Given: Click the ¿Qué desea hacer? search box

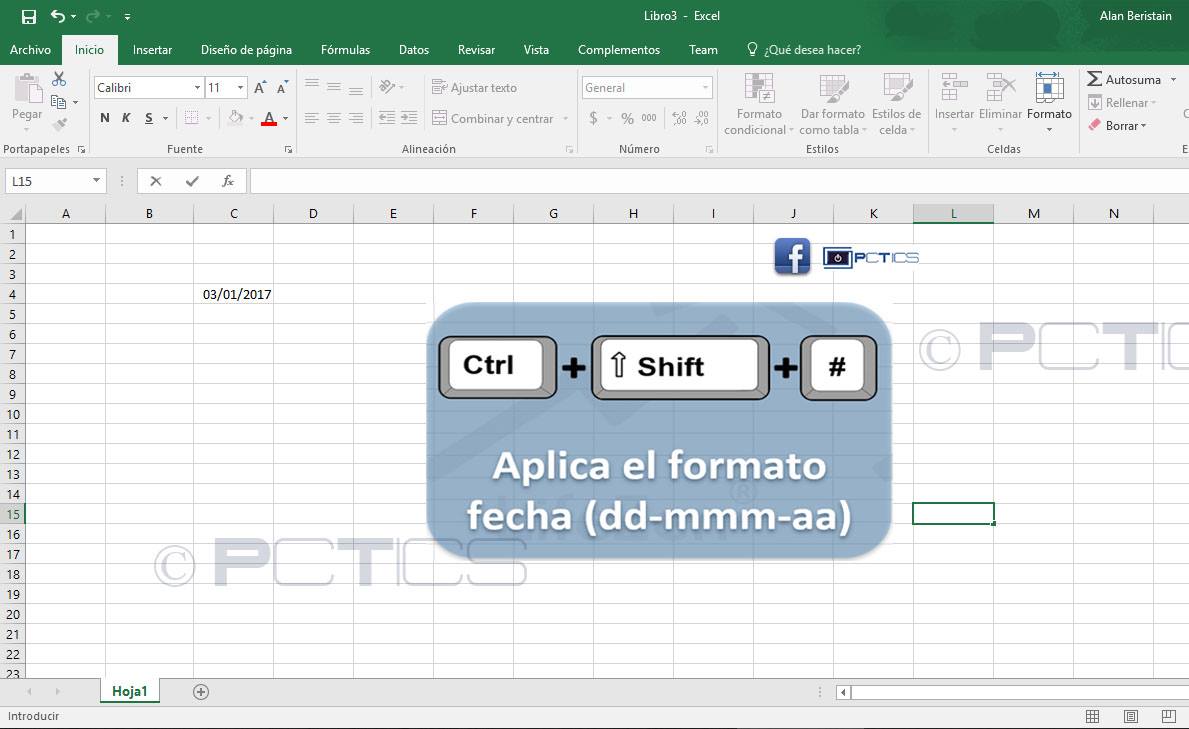Looking at the screenshot, I should [x=805, y=50].
